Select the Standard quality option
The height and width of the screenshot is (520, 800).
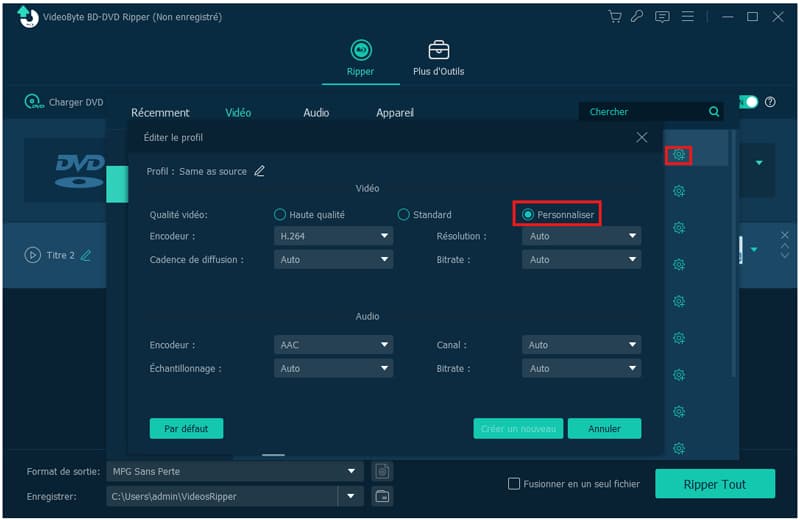pos(404,215)
